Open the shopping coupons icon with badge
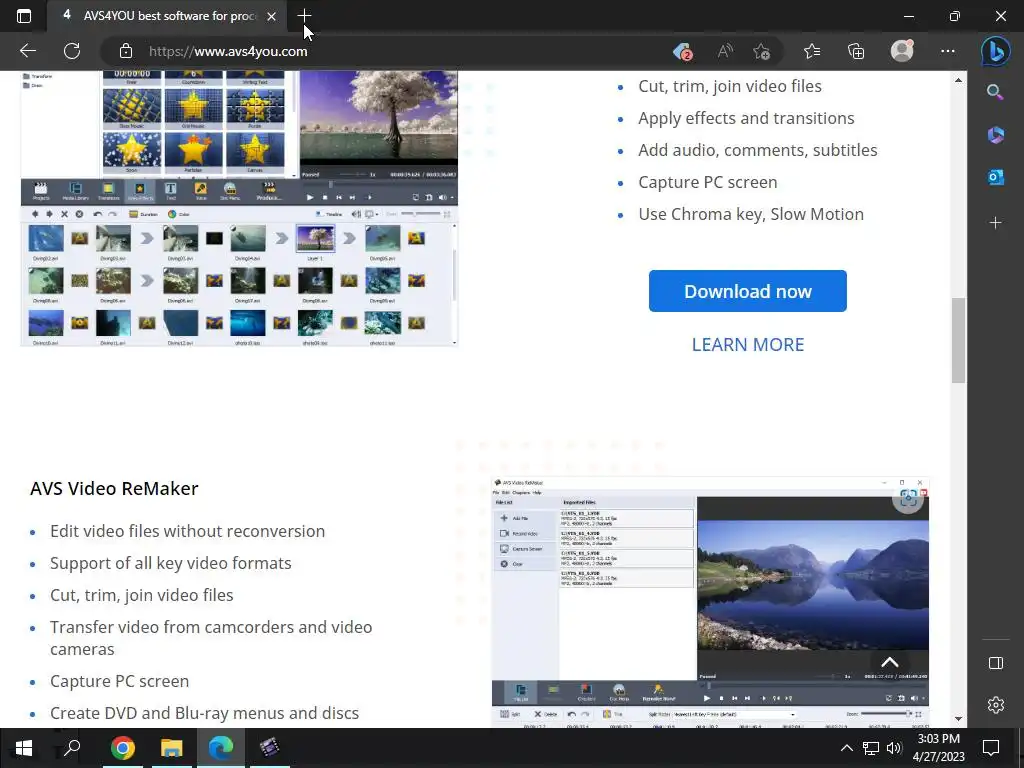The image size is (1024, 768). [682, 51]
